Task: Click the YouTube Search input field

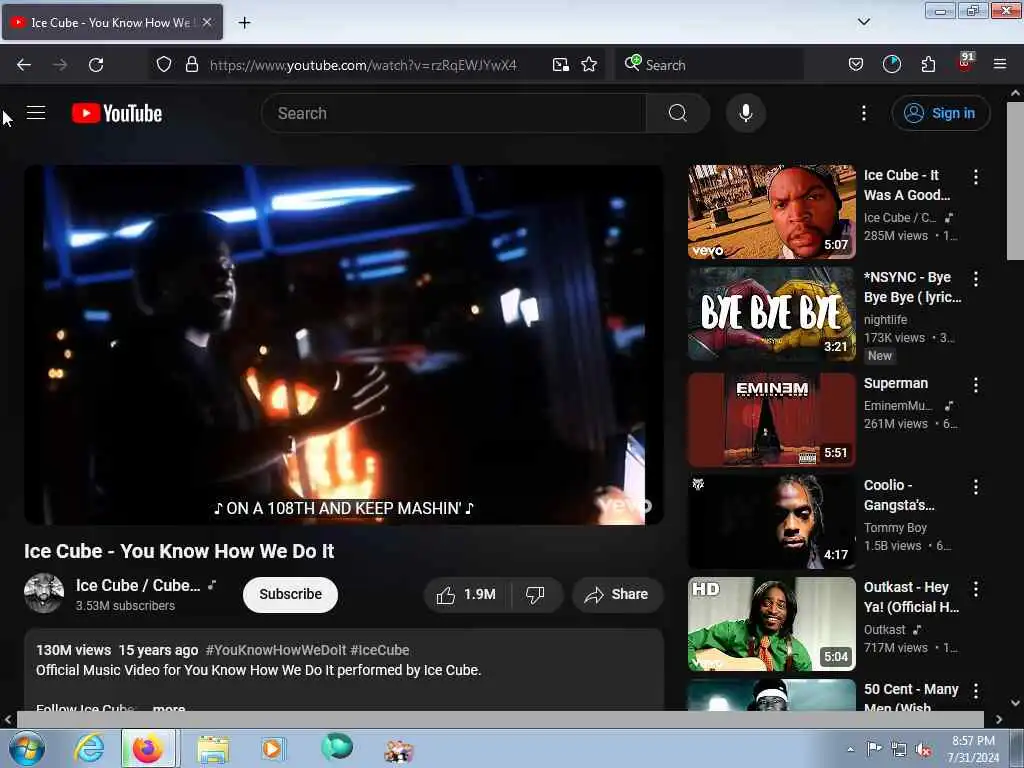Action: pos(454,113)
